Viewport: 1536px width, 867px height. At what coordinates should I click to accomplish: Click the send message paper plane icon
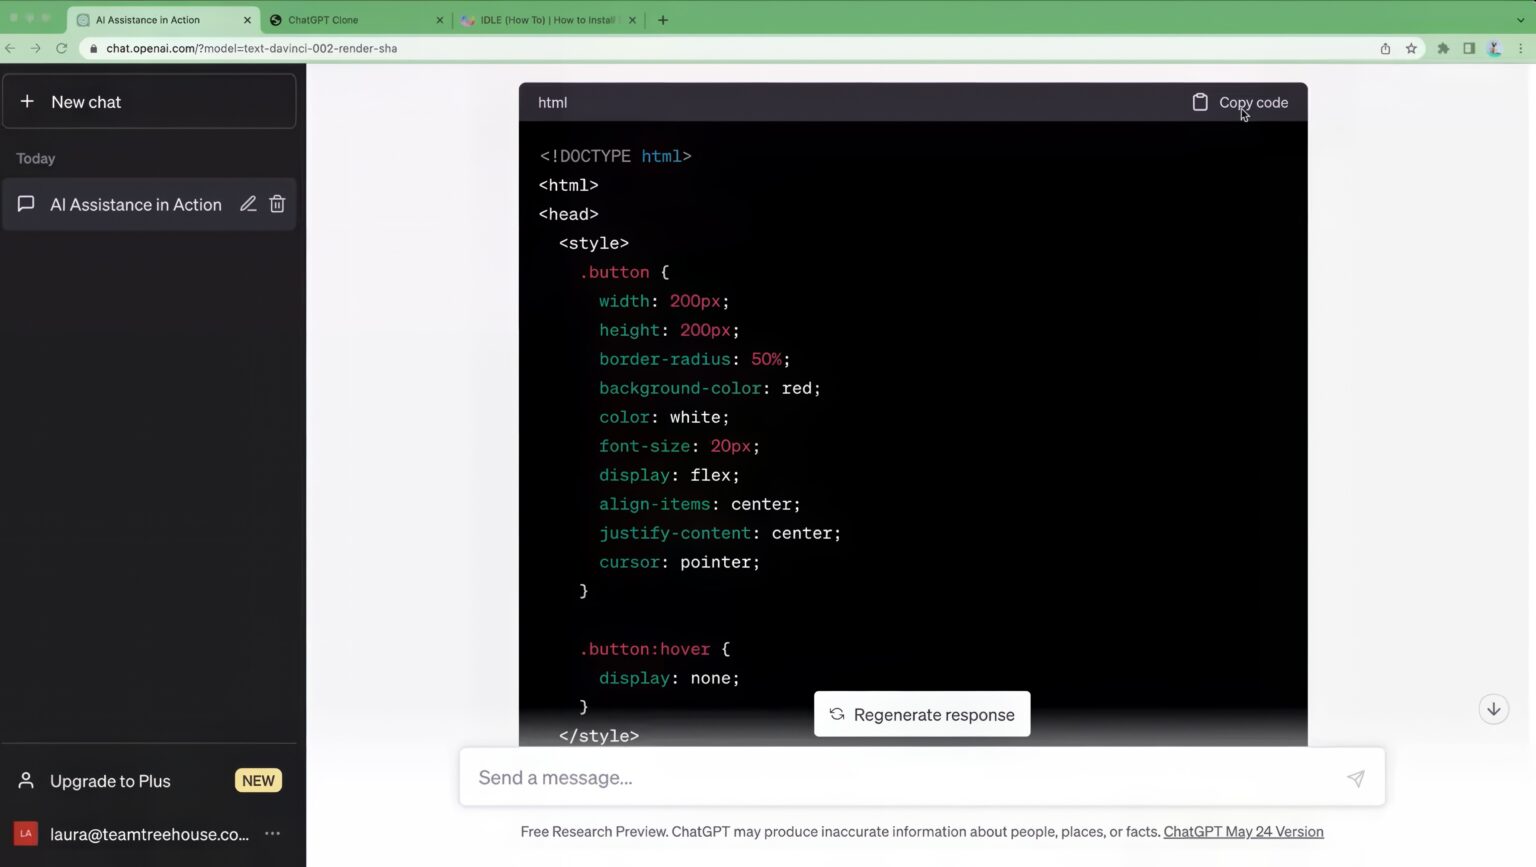(1355, 777)
